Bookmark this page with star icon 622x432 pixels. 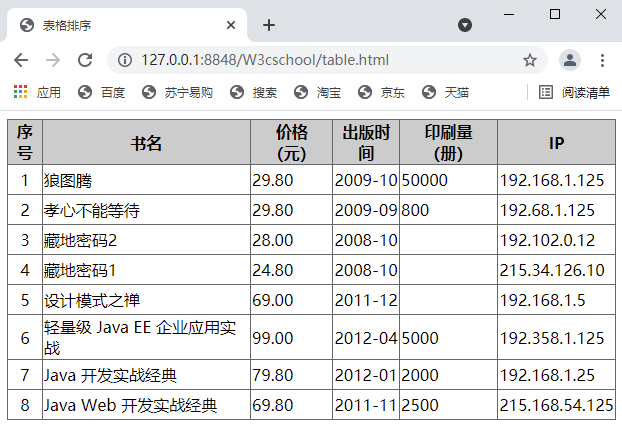(530, 60)
